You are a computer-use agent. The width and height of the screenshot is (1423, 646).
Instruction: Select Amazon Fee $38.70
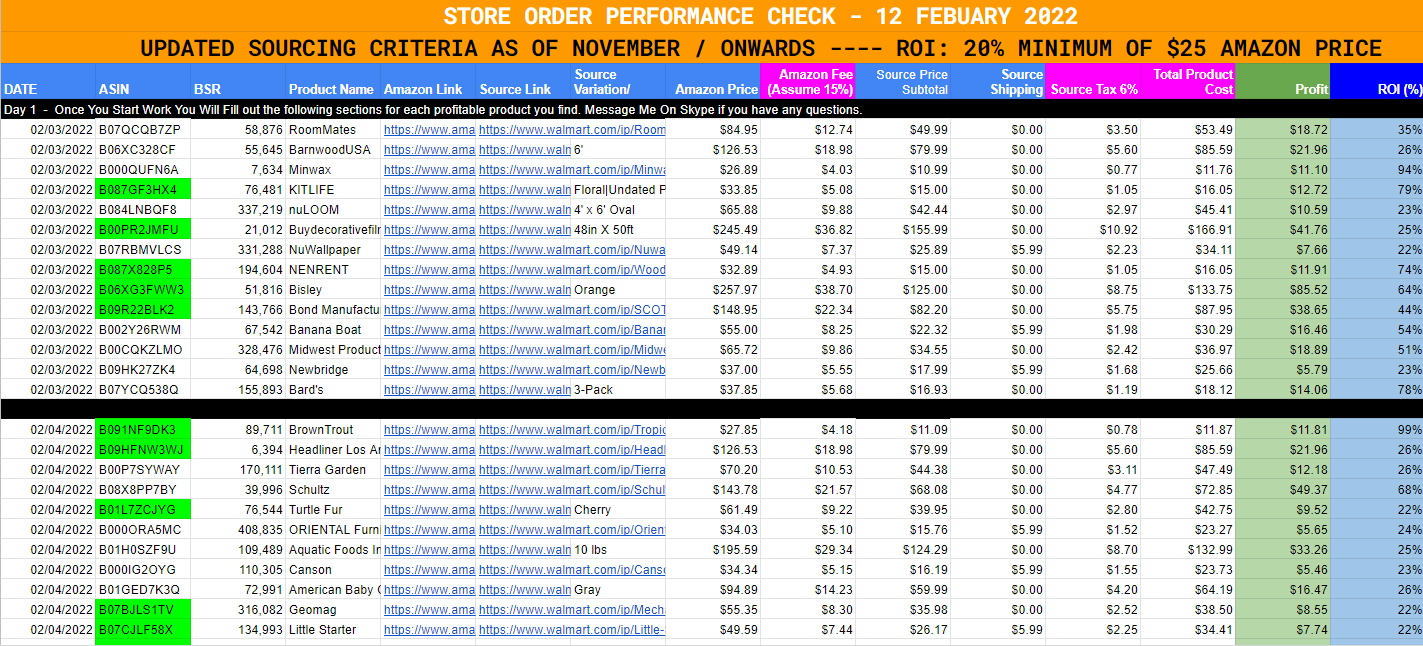(x=808, y=289)
